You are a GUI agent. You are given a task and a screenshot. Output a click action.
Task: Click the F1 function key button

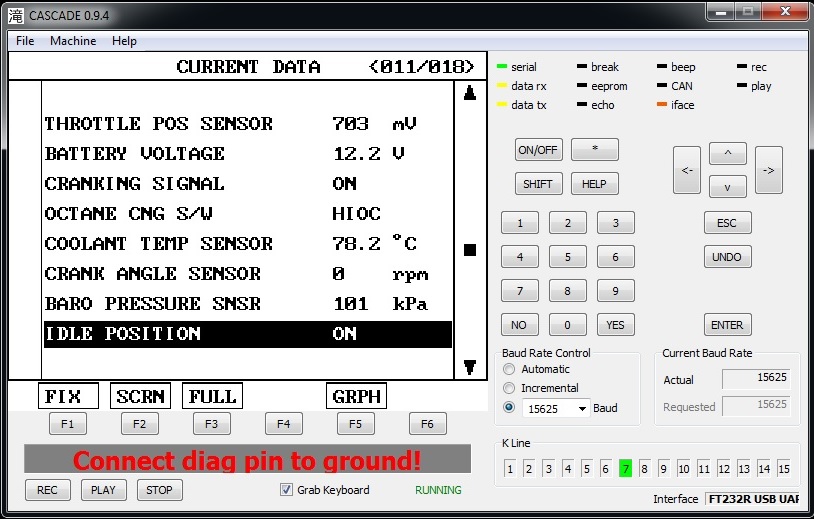coord(67,424)
